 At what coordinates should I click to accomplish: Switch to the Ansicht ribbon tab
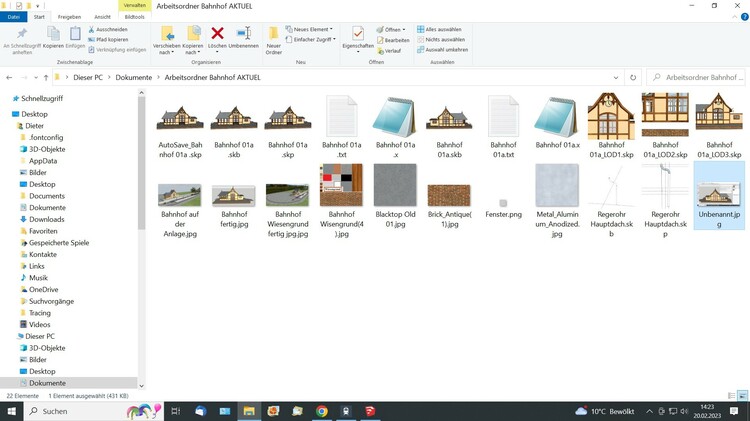102,17
